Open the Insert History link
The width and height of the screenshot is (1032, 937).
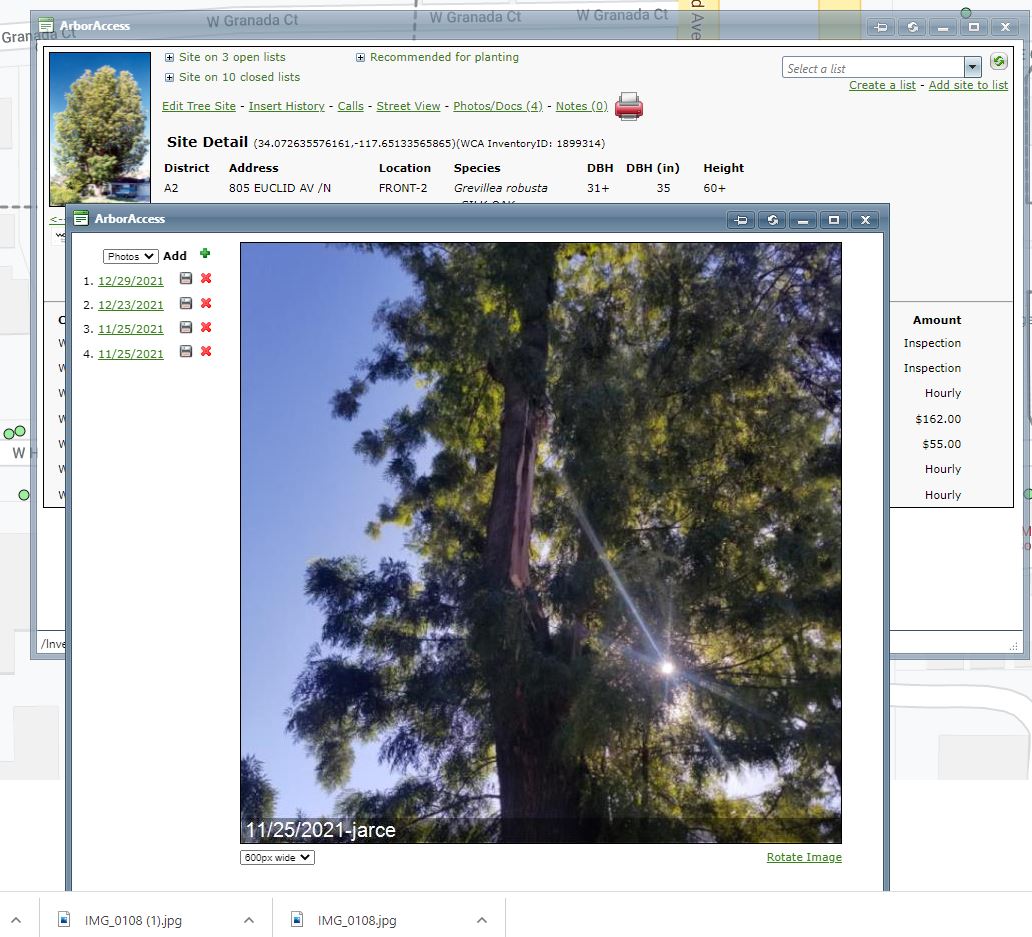tap(286, 106)
